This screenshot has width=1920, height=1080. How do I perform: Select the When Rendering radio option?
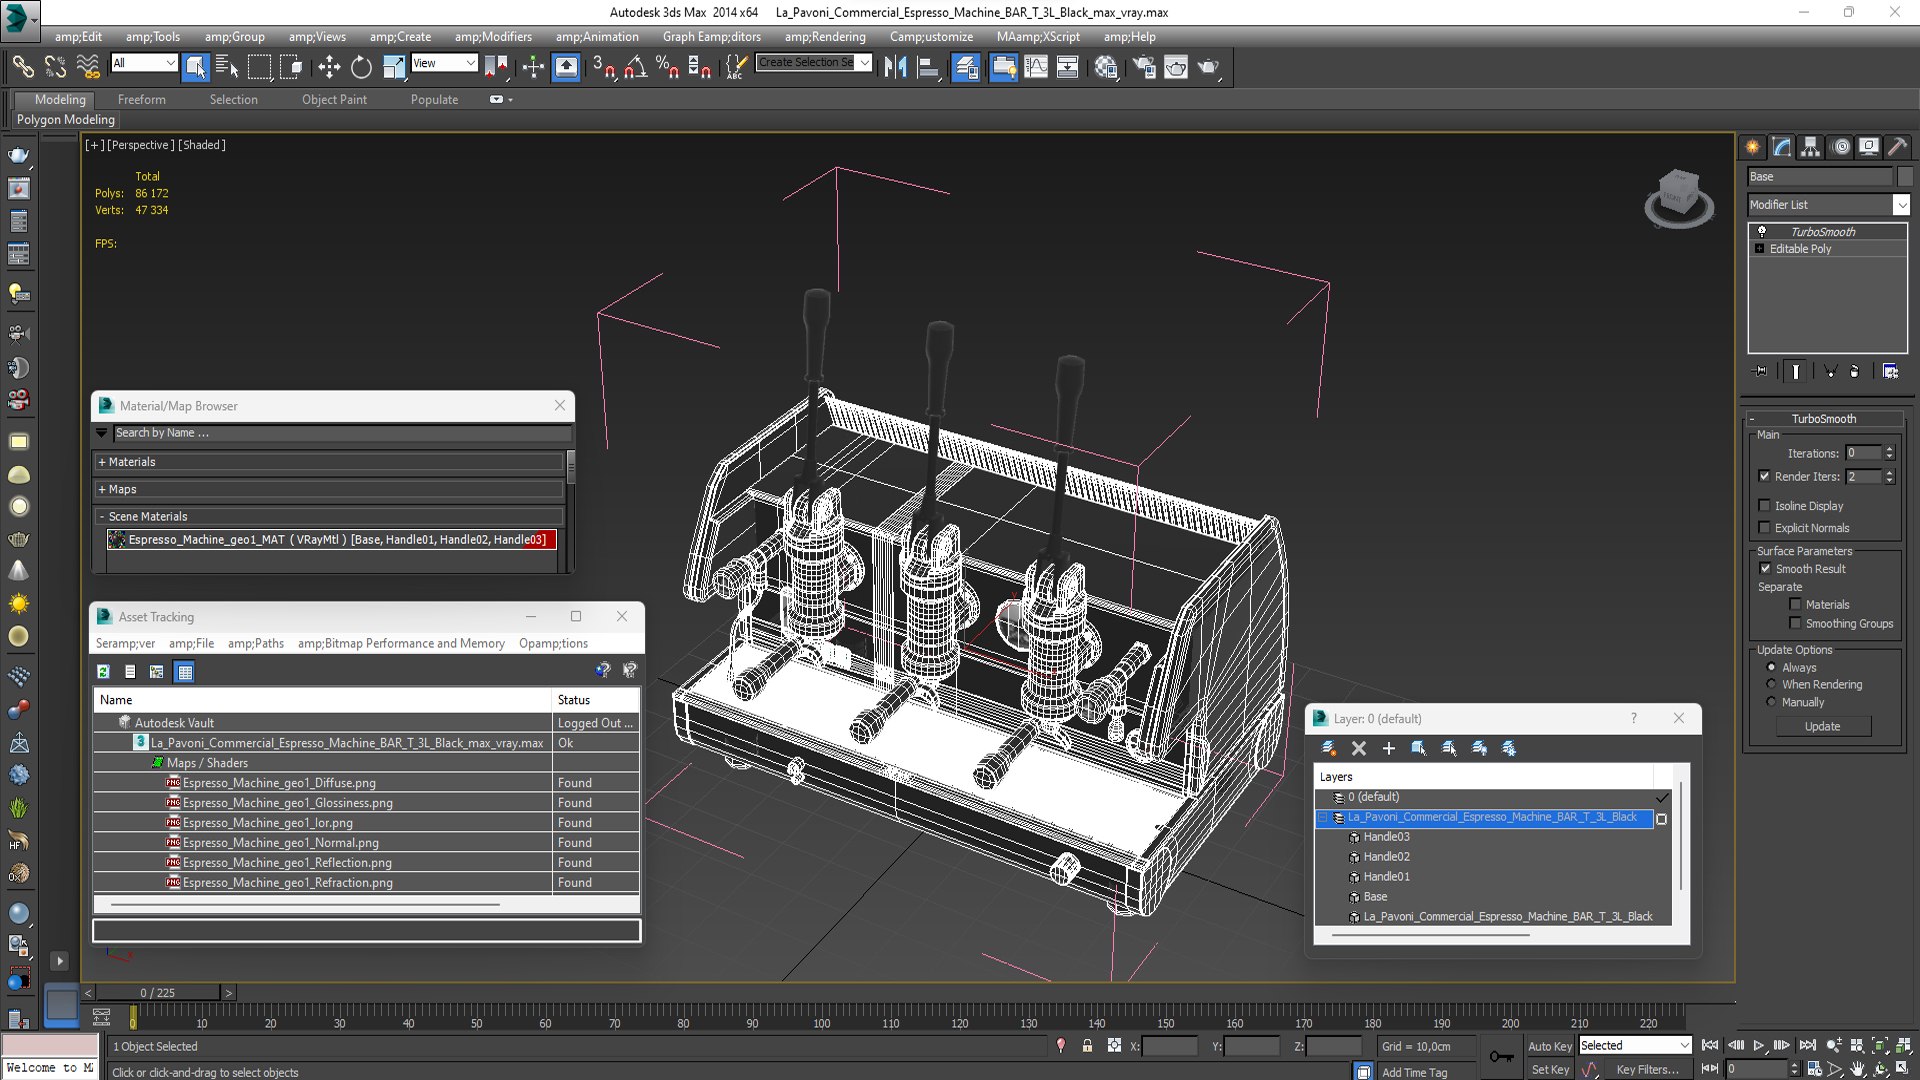click(x=1771, y=684)
